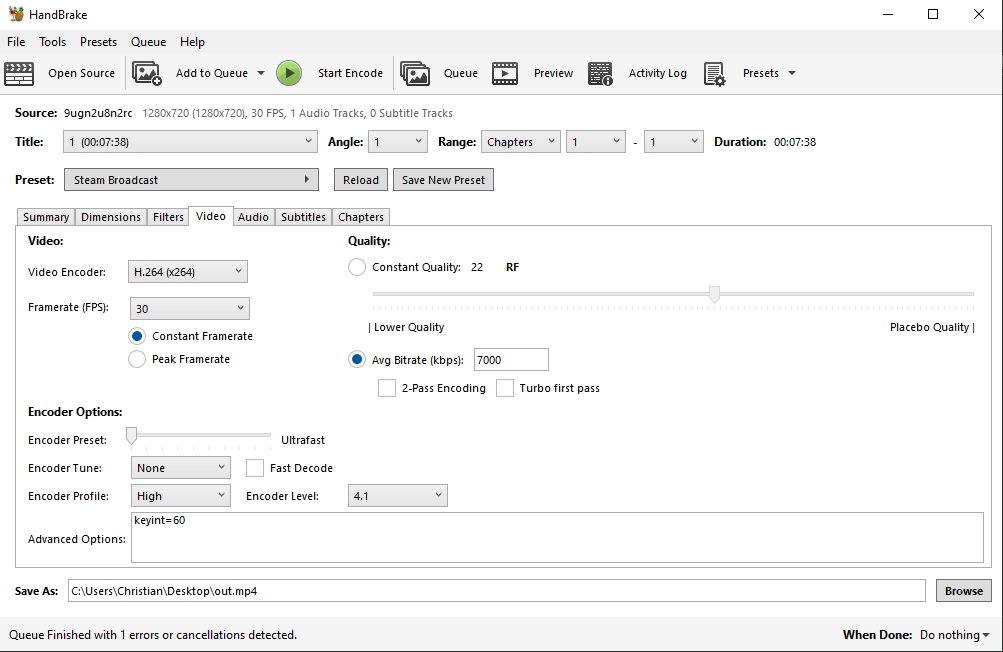
Task: Switch to the Dimensions tab
Action: point(111,217)
